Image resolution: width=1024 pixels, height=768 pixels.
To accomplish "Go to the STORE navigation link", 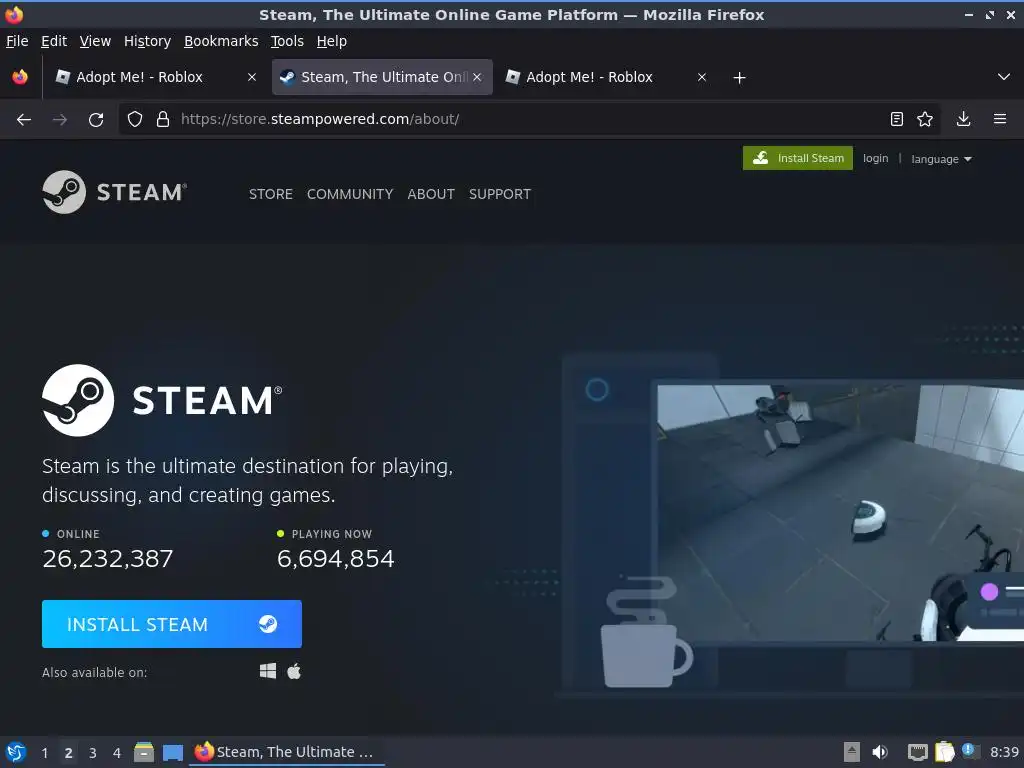I will point(270,194).
